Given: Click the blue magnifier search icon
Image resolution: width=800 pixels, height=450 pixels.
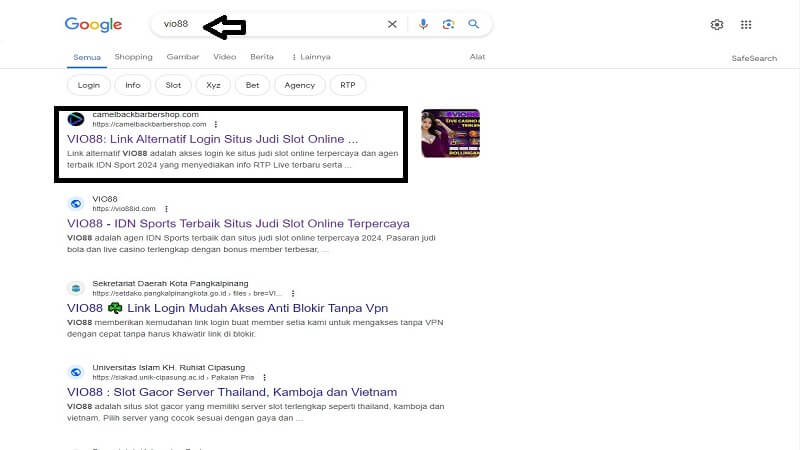Looking at the screenshot, I should tap(474, 24).
